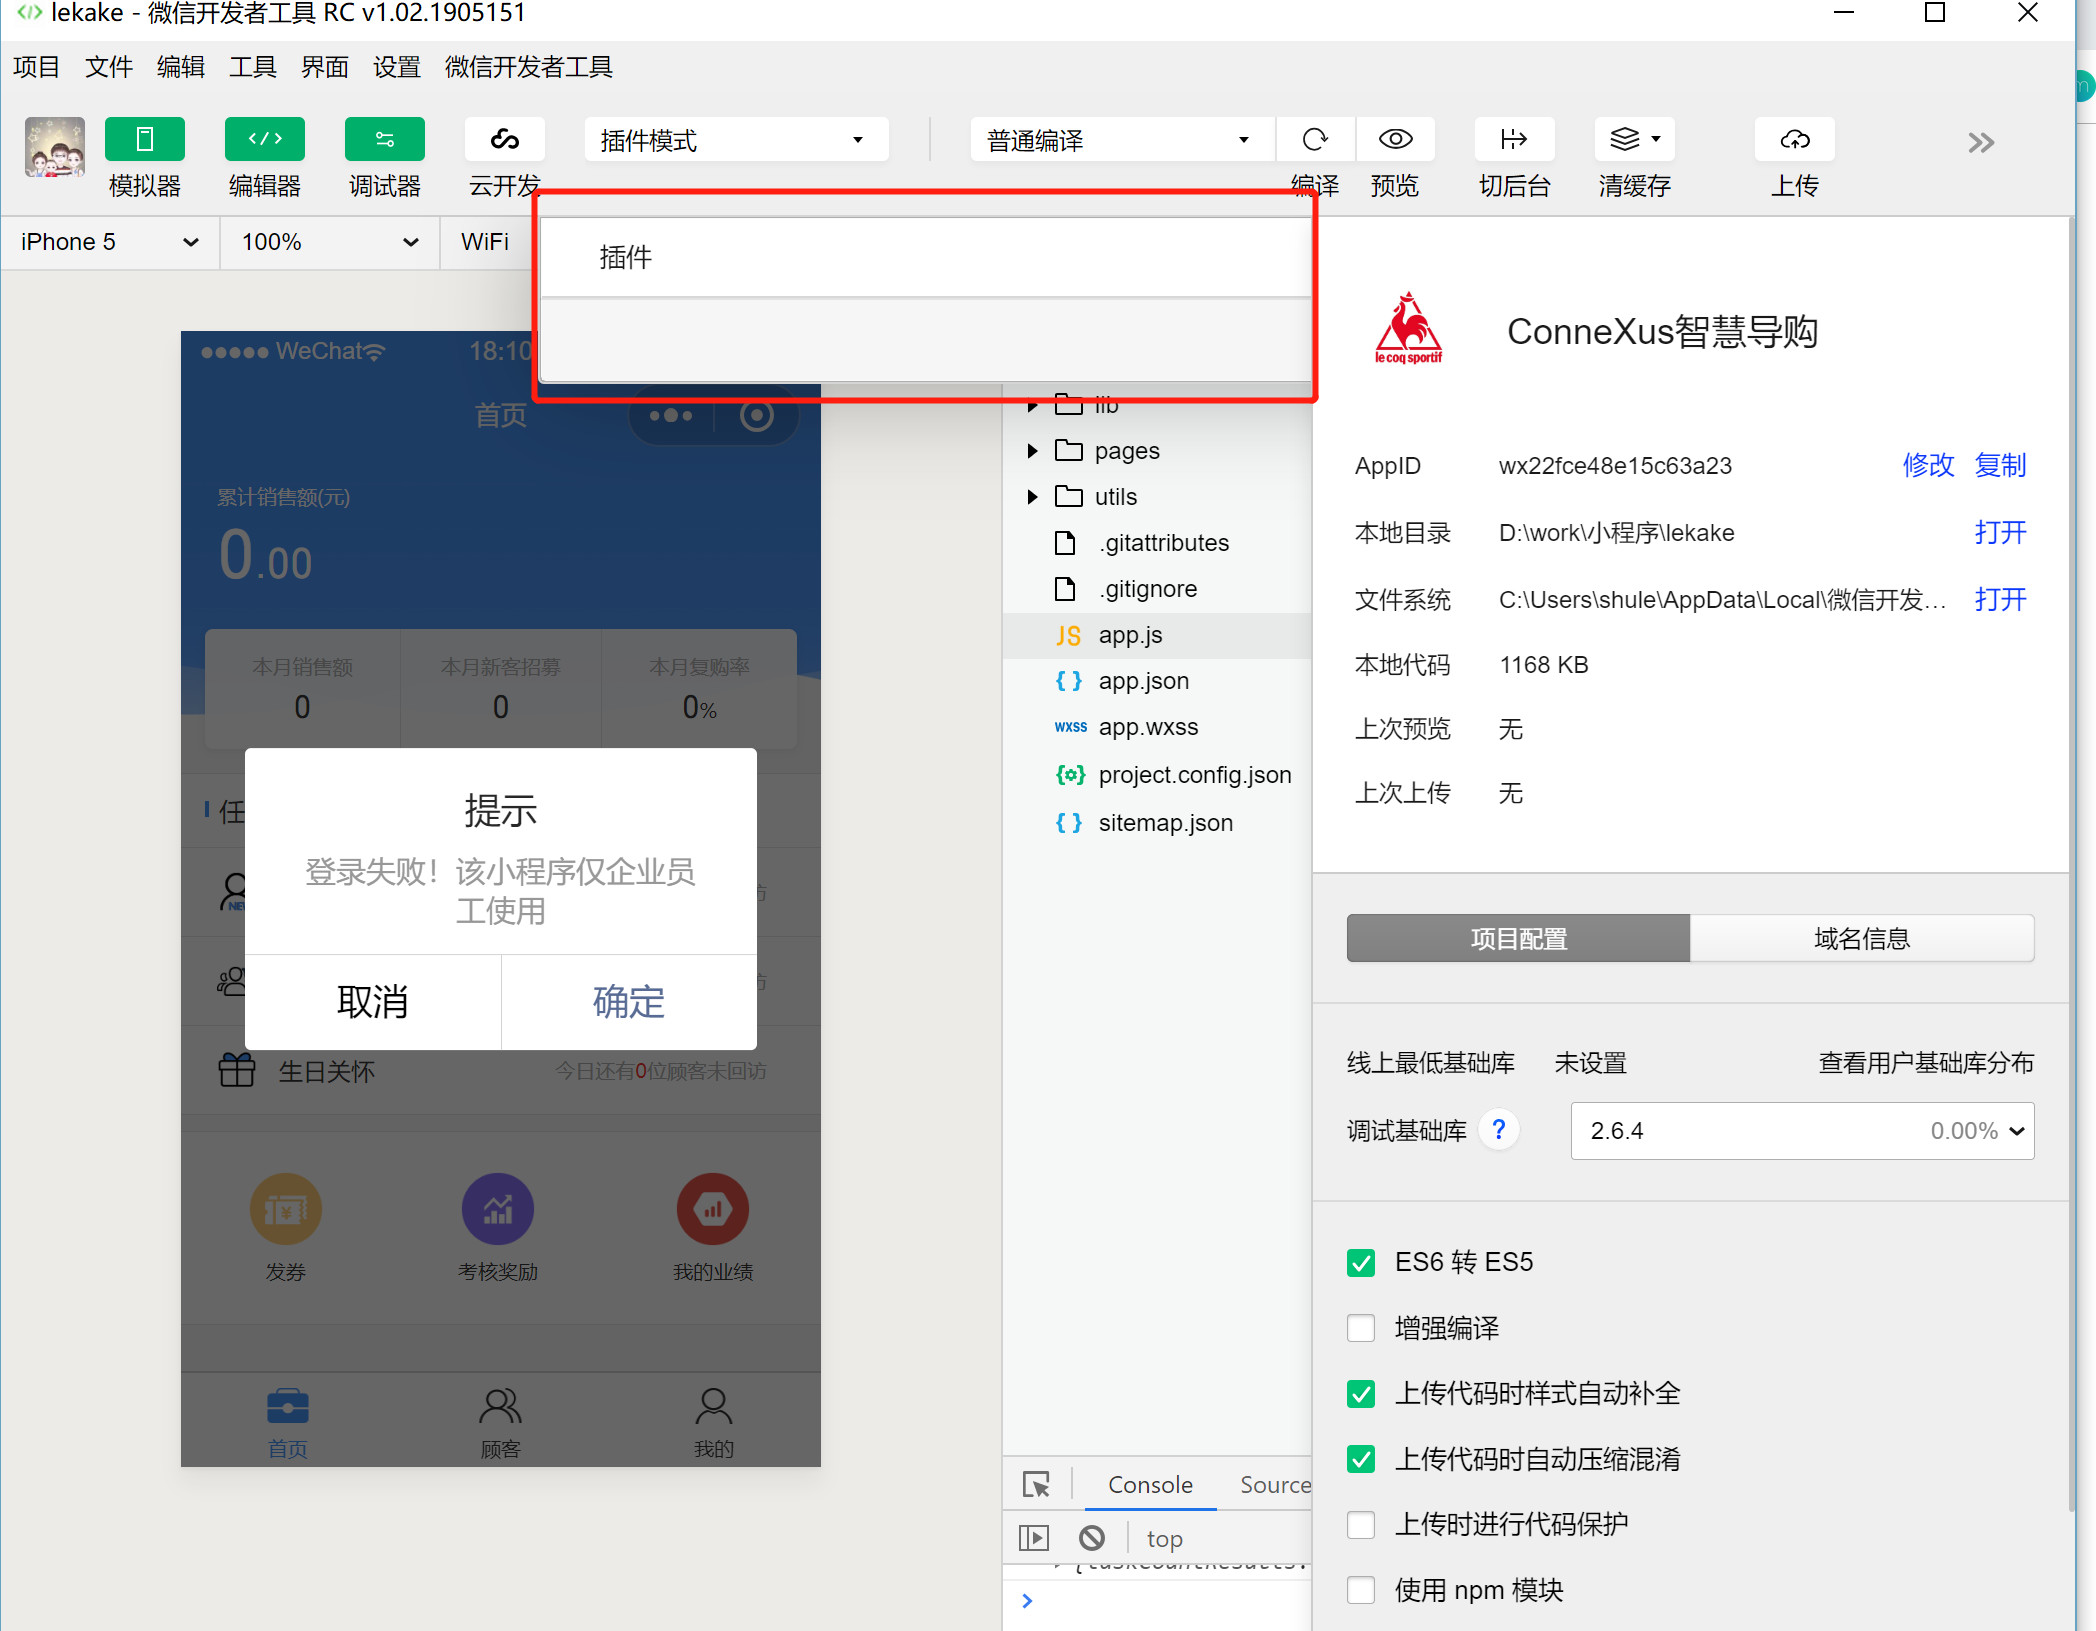Open the 插件模式 mode dropdown
Image resolution: width=2096 pixels, height=1631 pixels.
coord(736,139)
